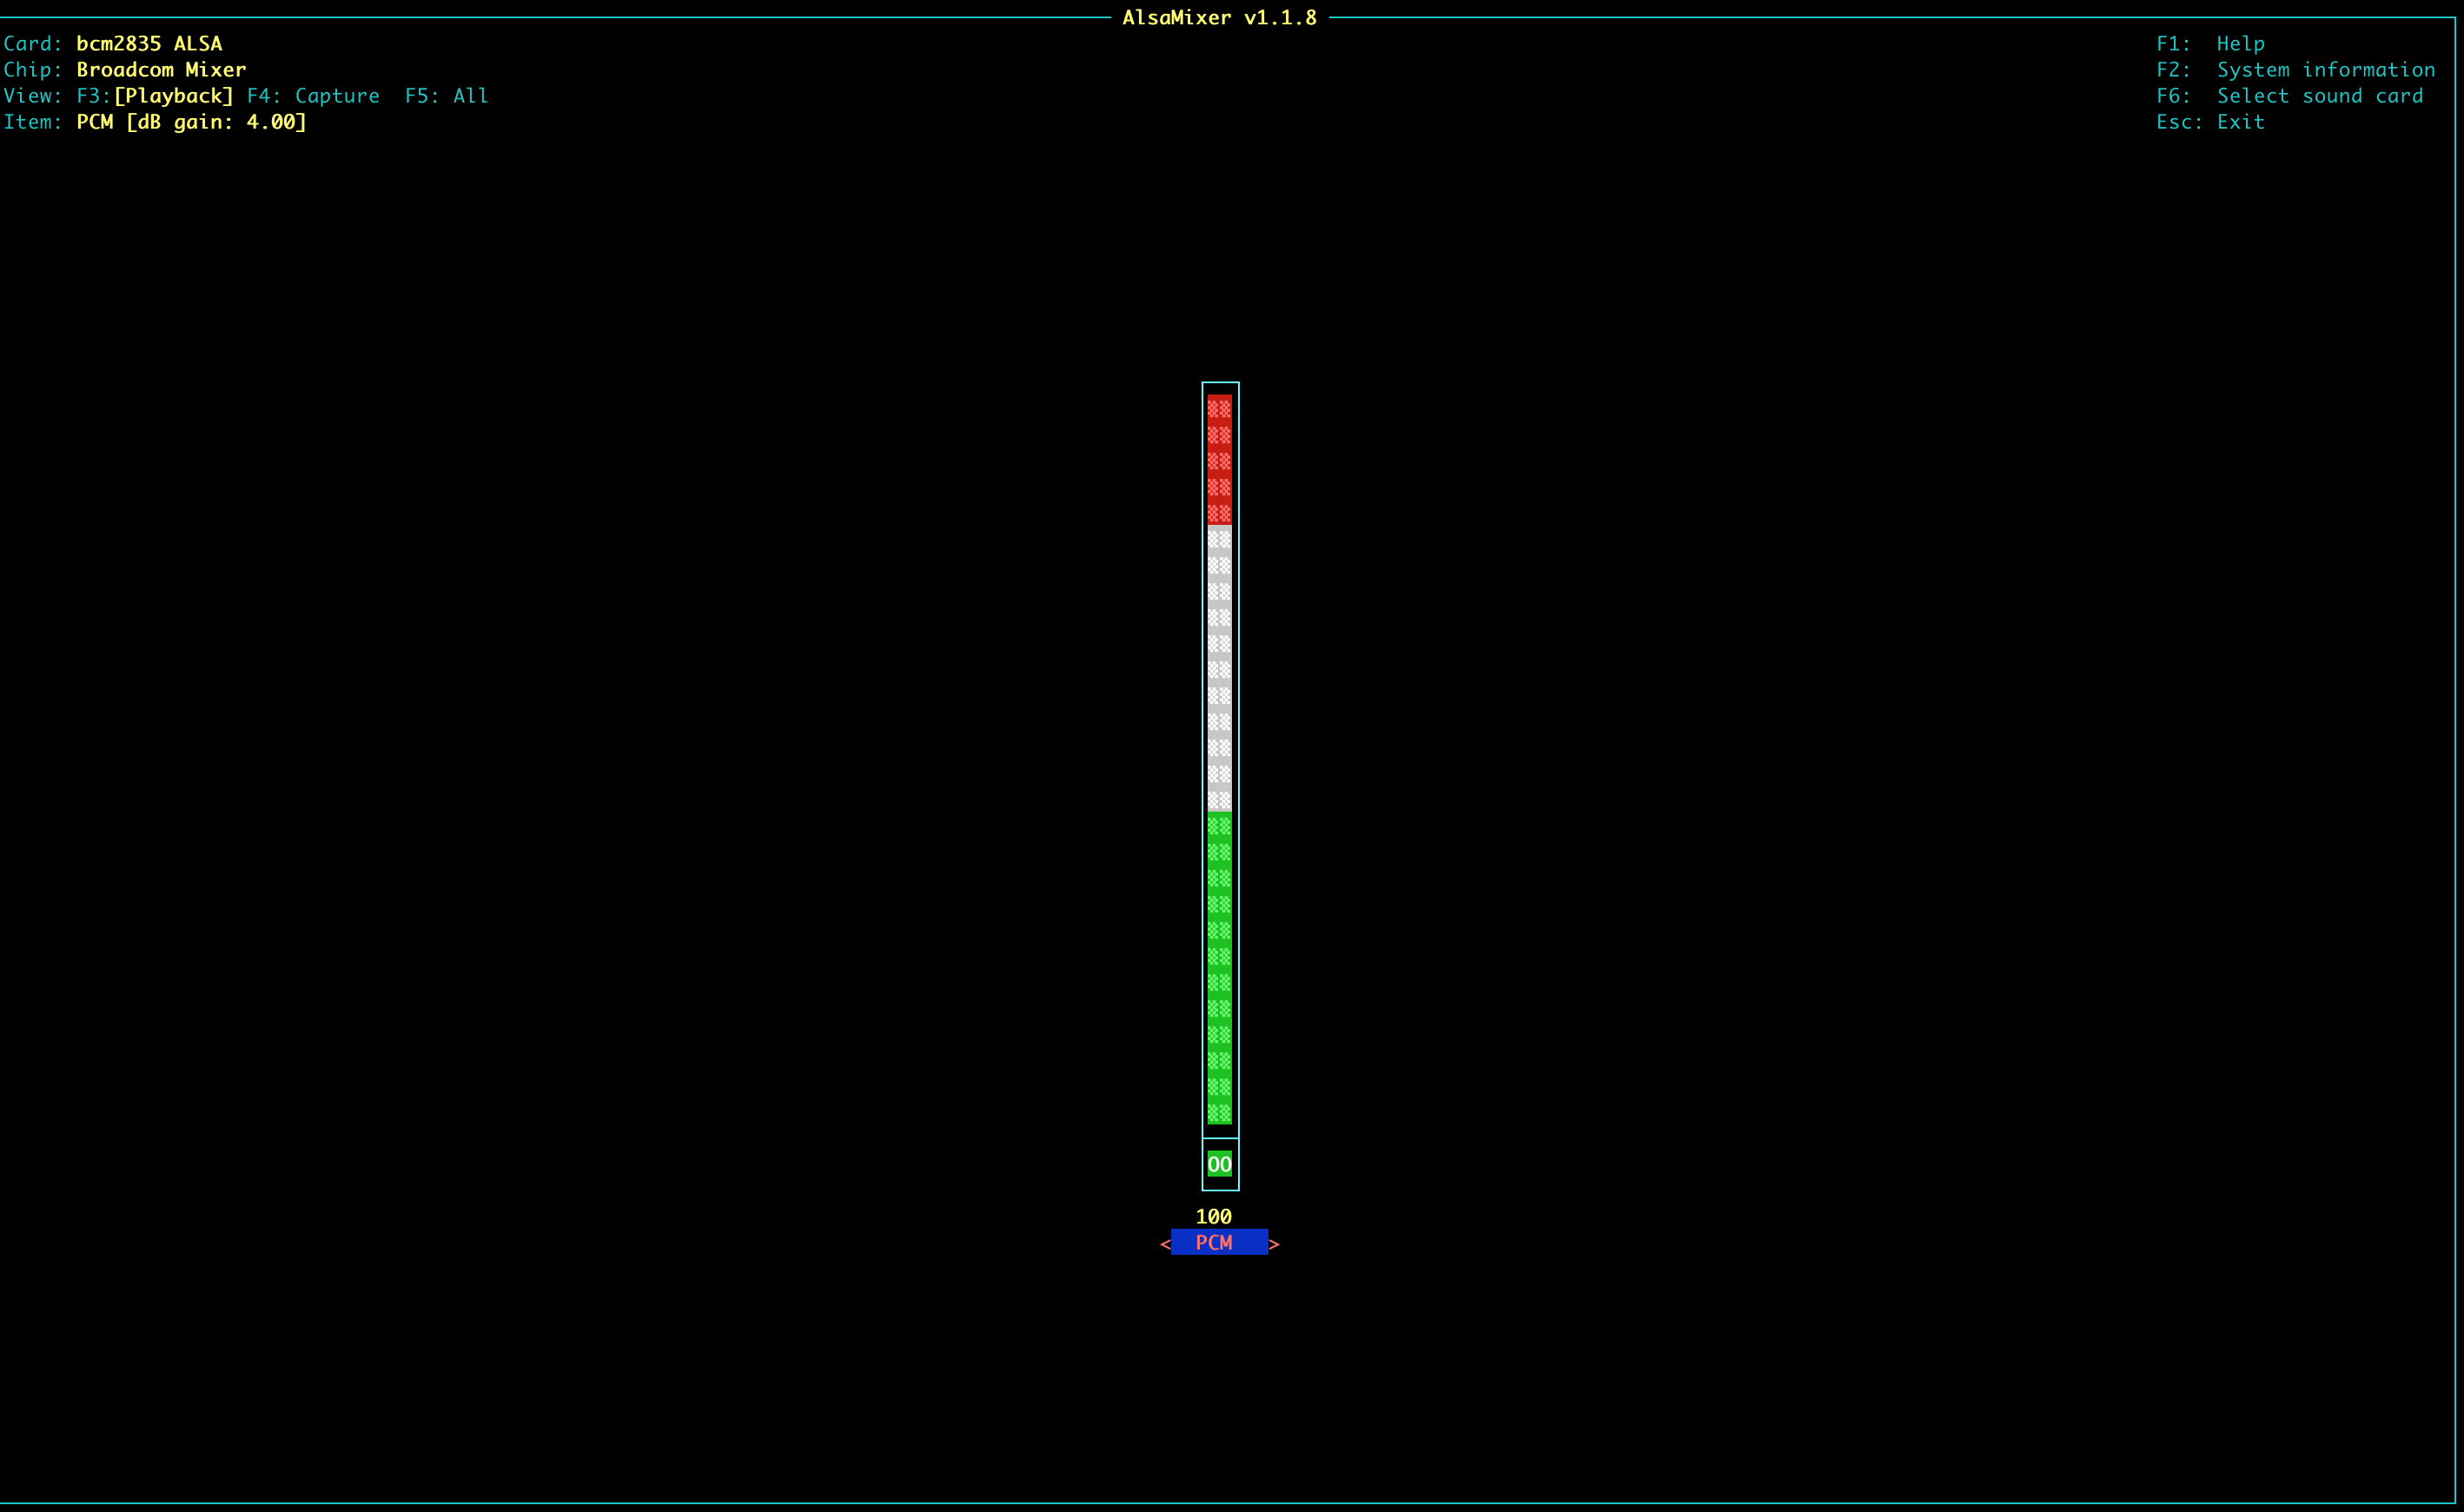The width and height of the screenshot is (2464, 1512).
Task: Switch to the F5 All view
Action: pos(446,96)
